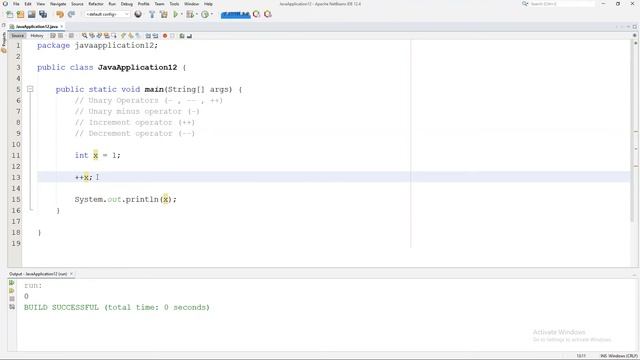Click the red Start Macro Recording icon
Image resolution: width=640 pixels, height=360 pixels.
point(165,36)
